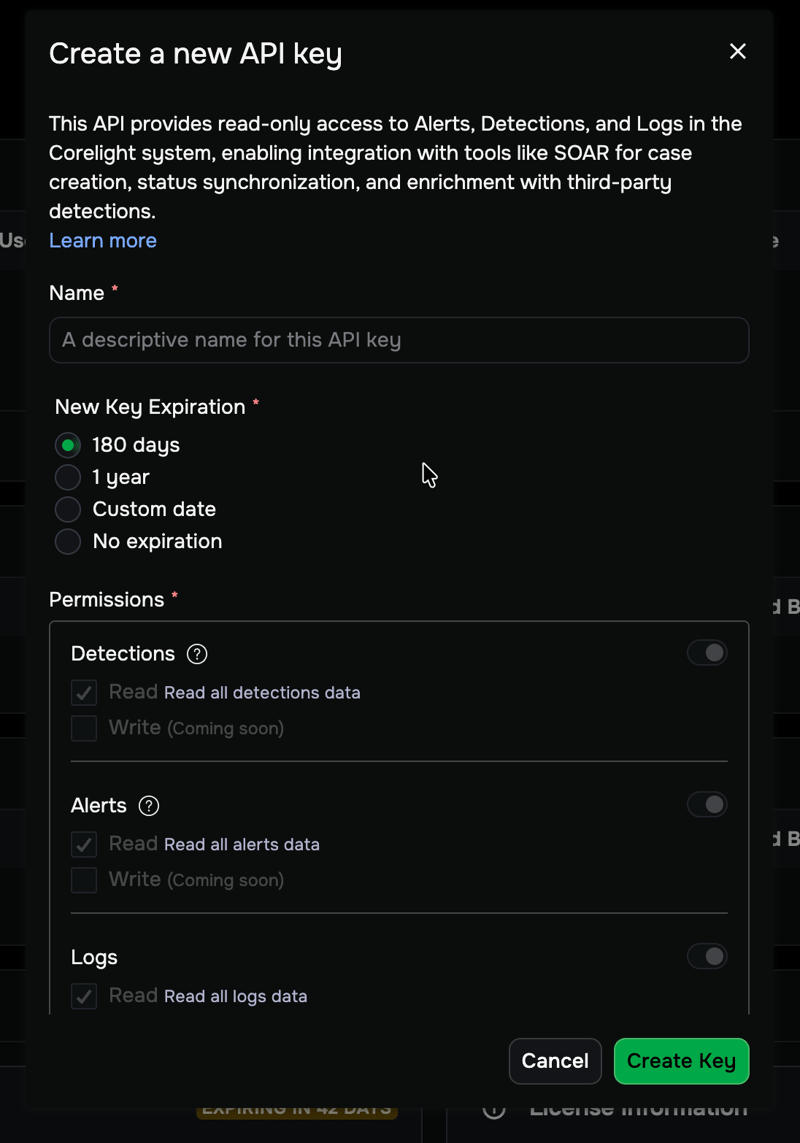Click the License Information info icon
800x1143 pixels.
493,1110
